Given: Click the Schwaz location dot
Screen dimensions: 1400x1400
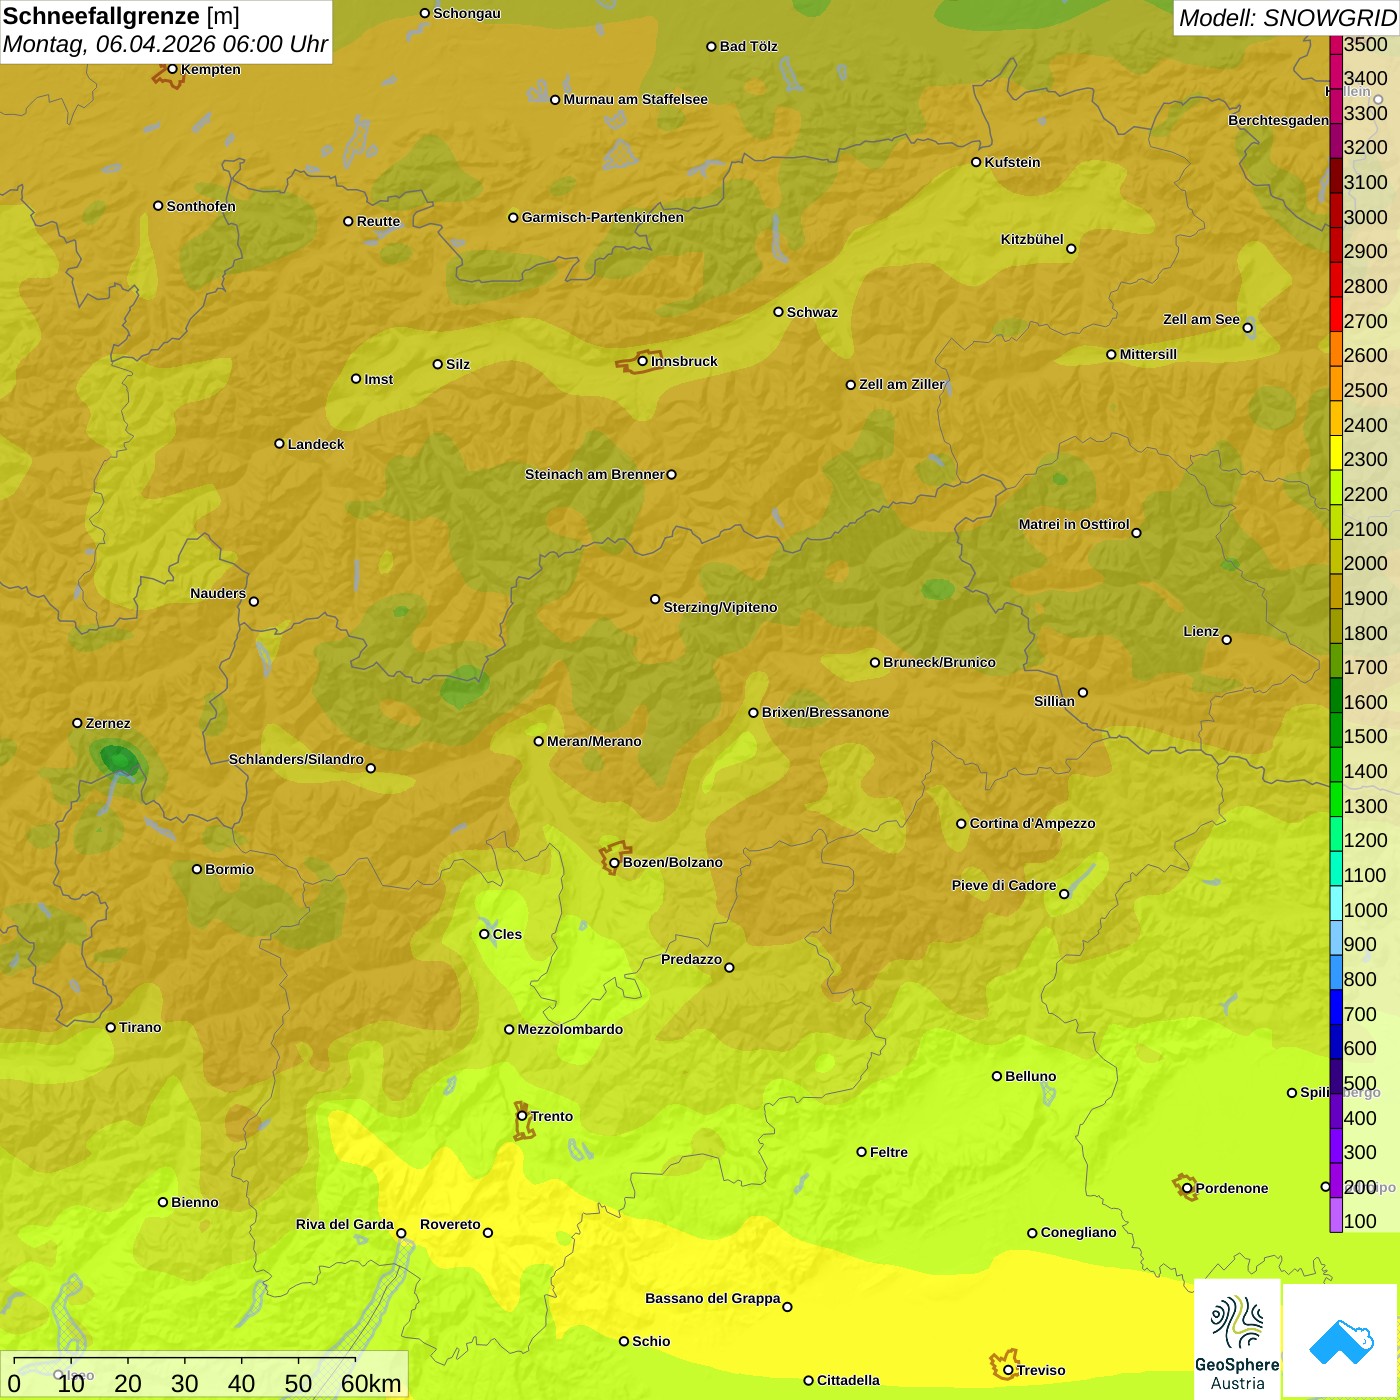Looking at the screenshot, I should [778, 312].
